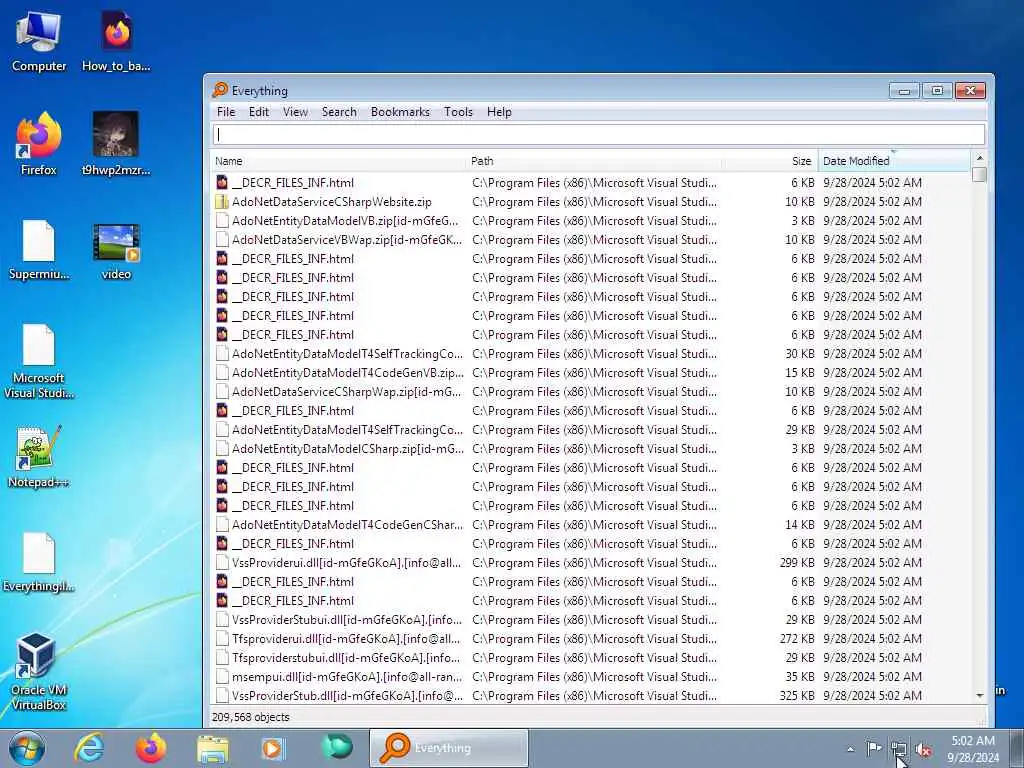
Task: Select the video file on desktop
Action: point(116,250)
